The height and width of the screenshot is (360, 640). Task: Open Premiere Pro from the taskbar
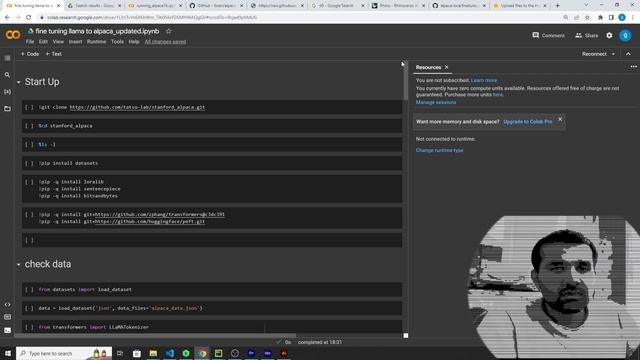point(251,353)
